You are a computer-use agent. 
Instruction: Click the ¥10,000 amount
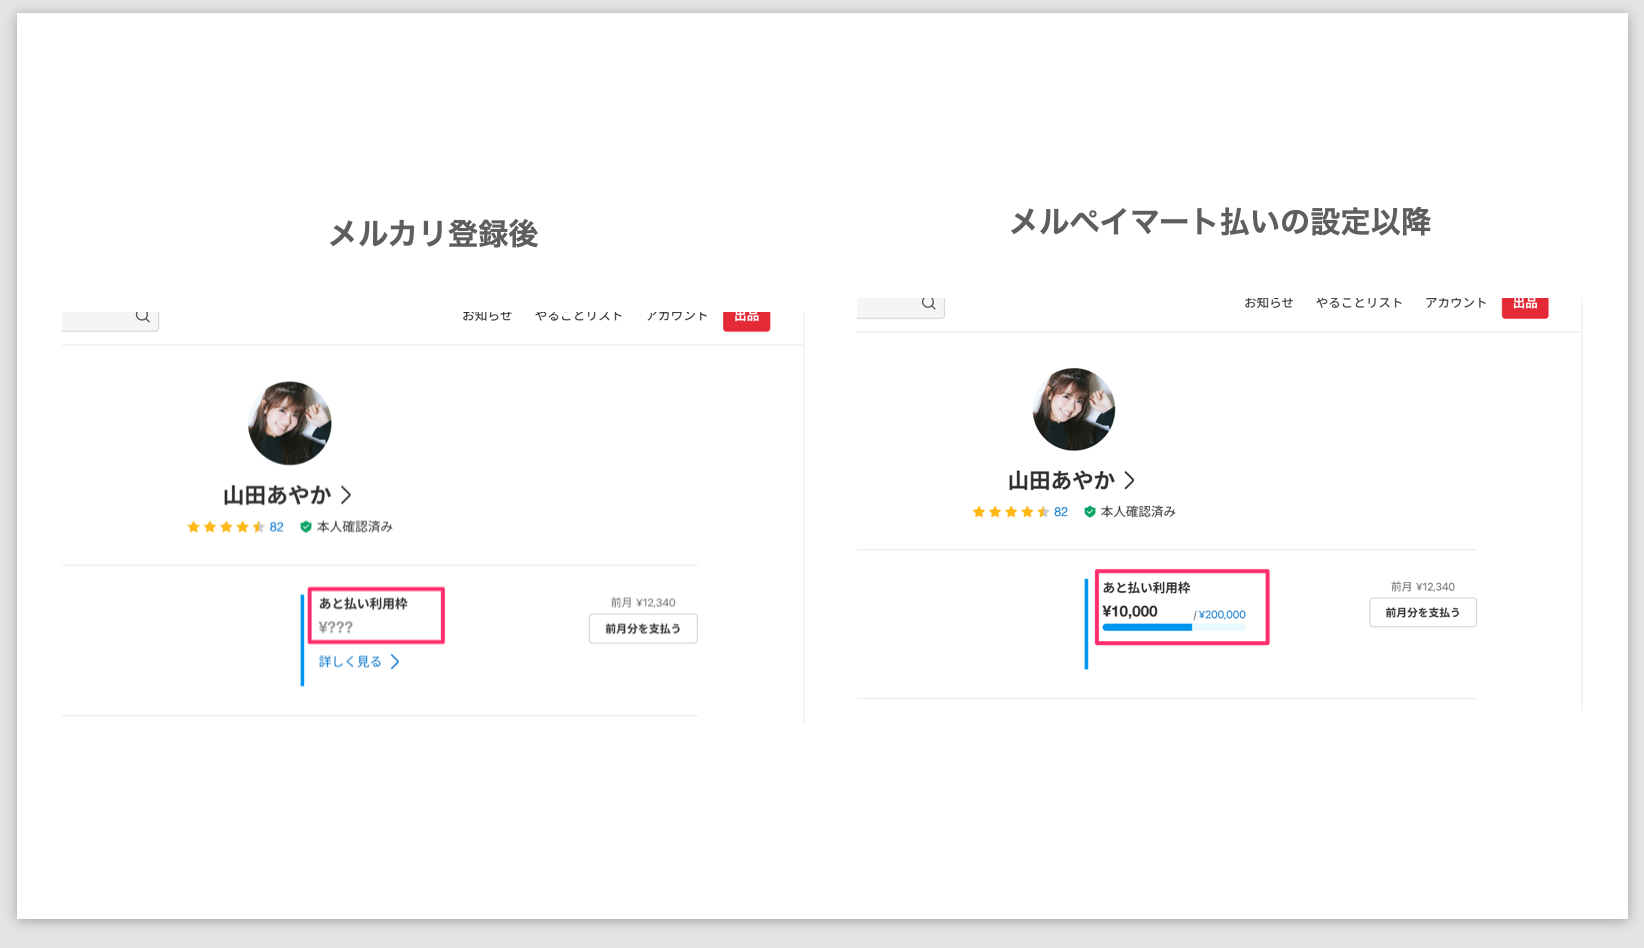coord(1130,612)
